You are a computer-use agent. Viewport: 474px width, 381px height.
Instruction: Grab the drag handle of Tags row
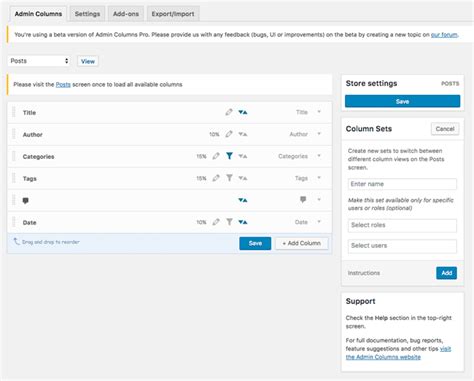(14, 178)
